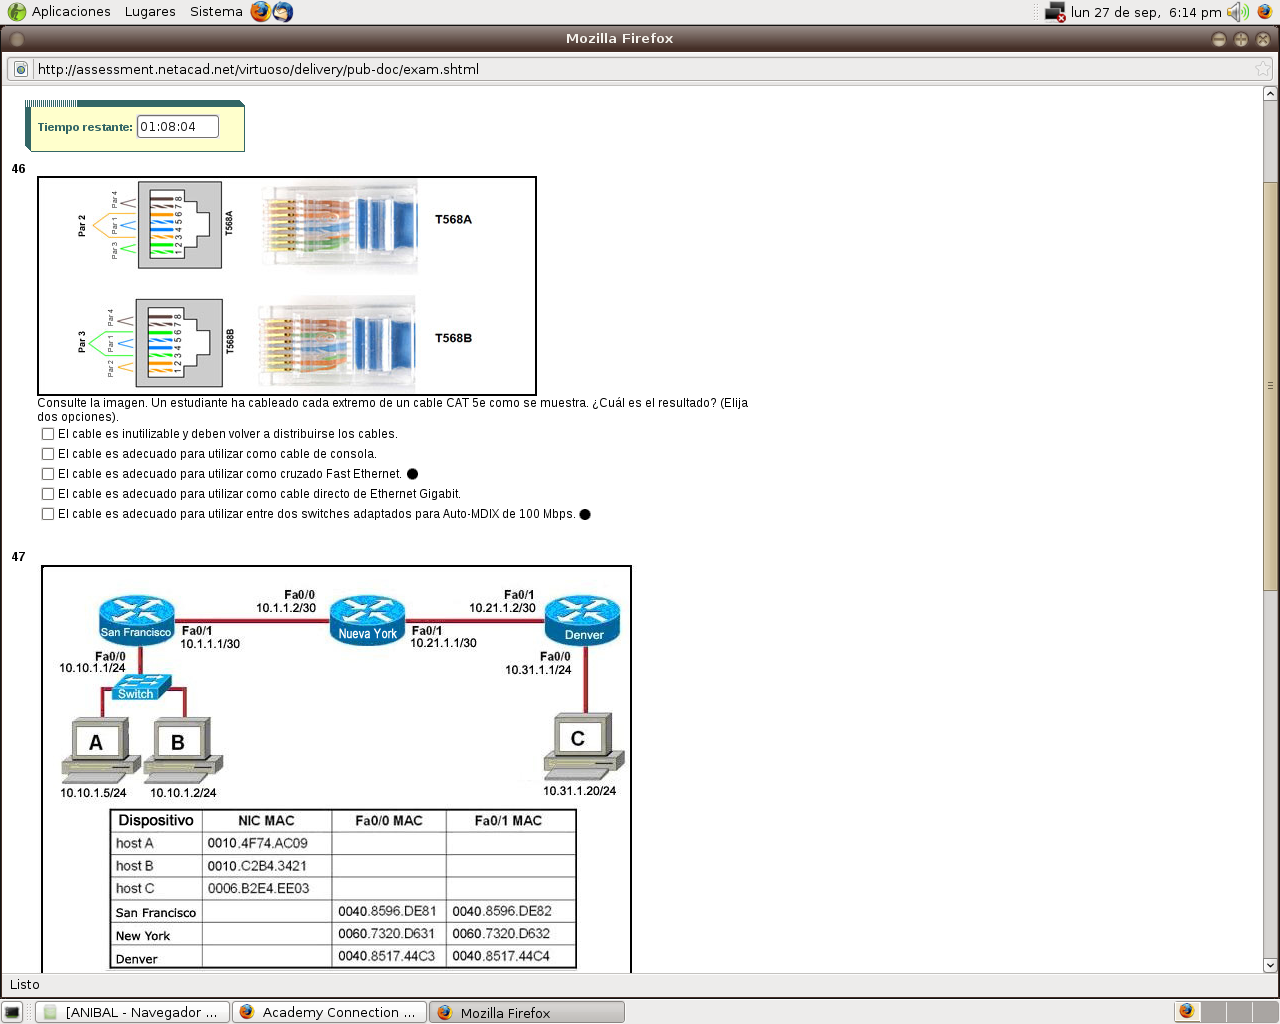
Task: Check 'utilizar como cable de consola' option
Action: 48,454
